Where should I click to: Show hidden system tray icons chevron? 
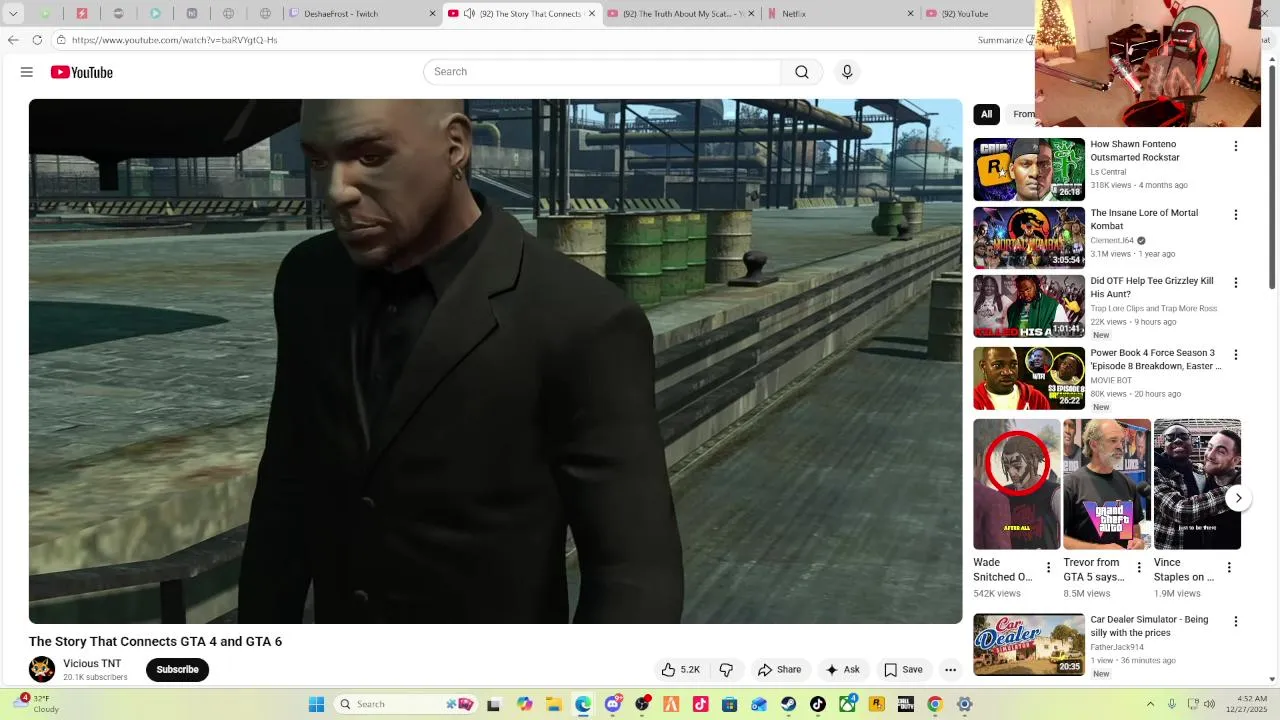coord(1150,704)
